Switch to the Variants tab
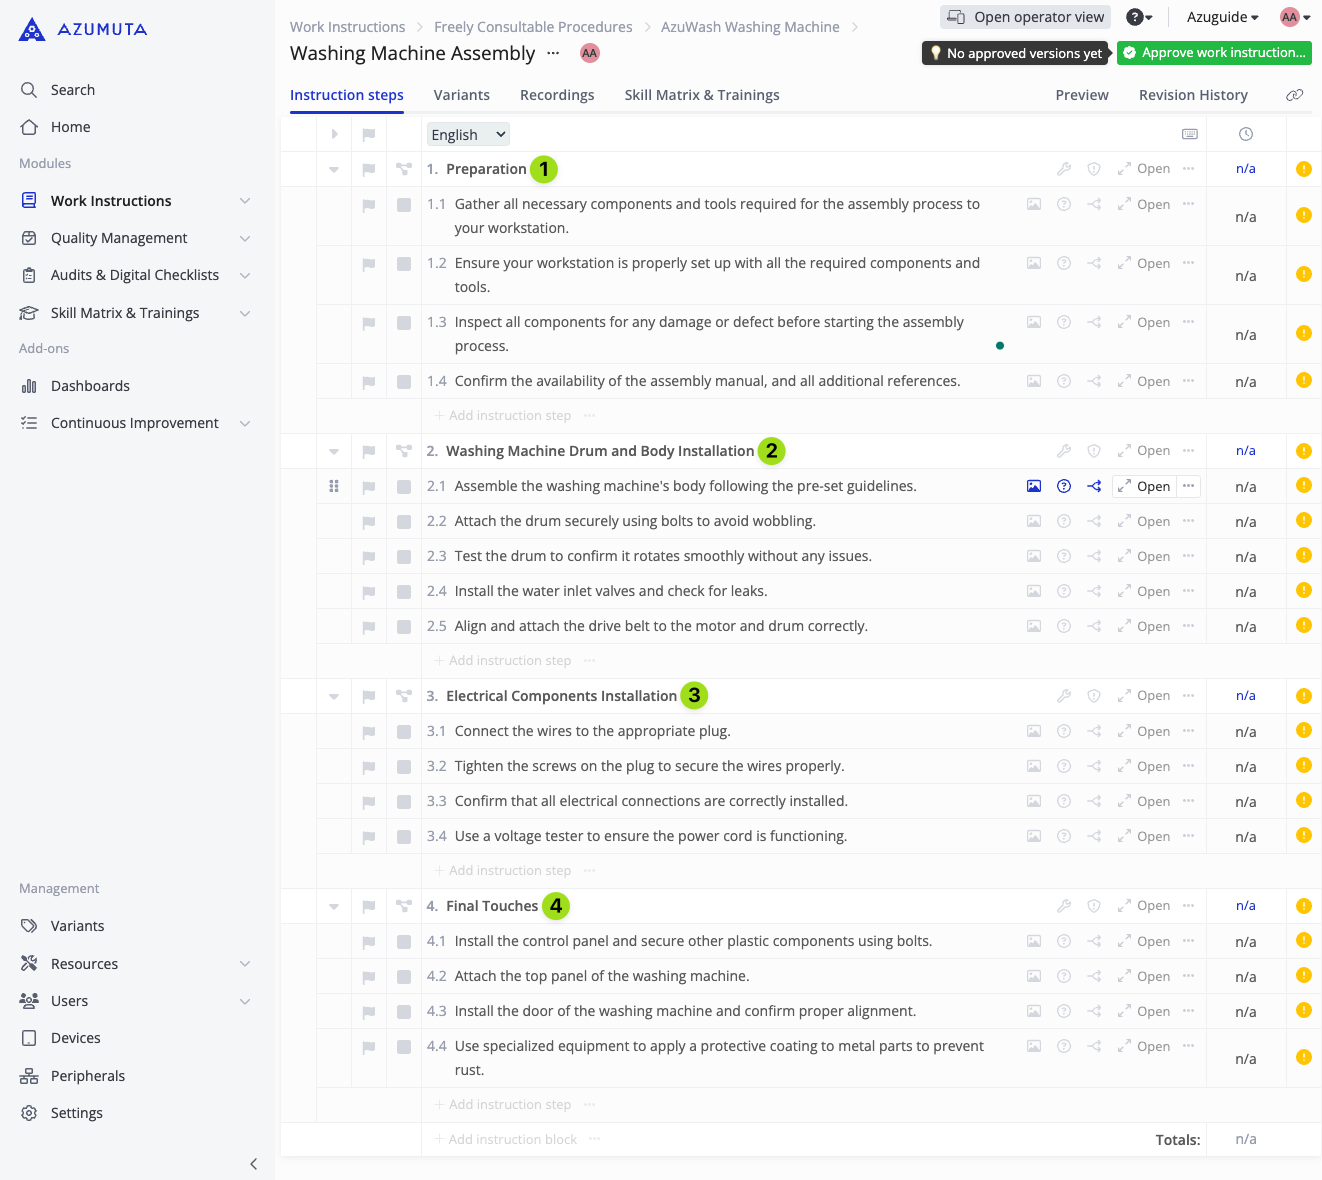Image resolution: width=1322 pixels, height=1180 pixels. point(461,95)
